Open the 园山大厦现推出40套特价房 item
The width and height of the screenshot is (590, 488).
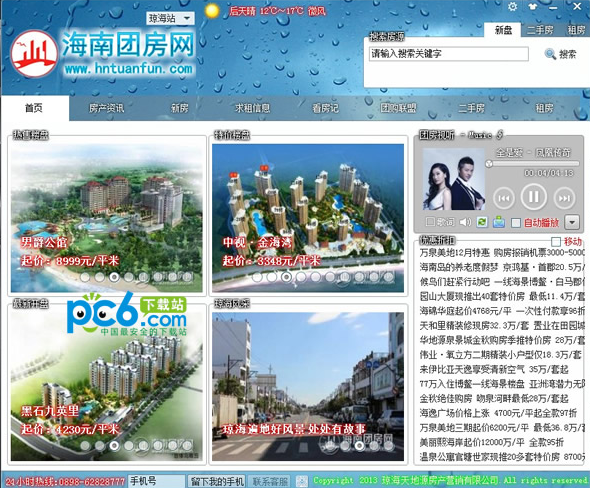[502, 296]
